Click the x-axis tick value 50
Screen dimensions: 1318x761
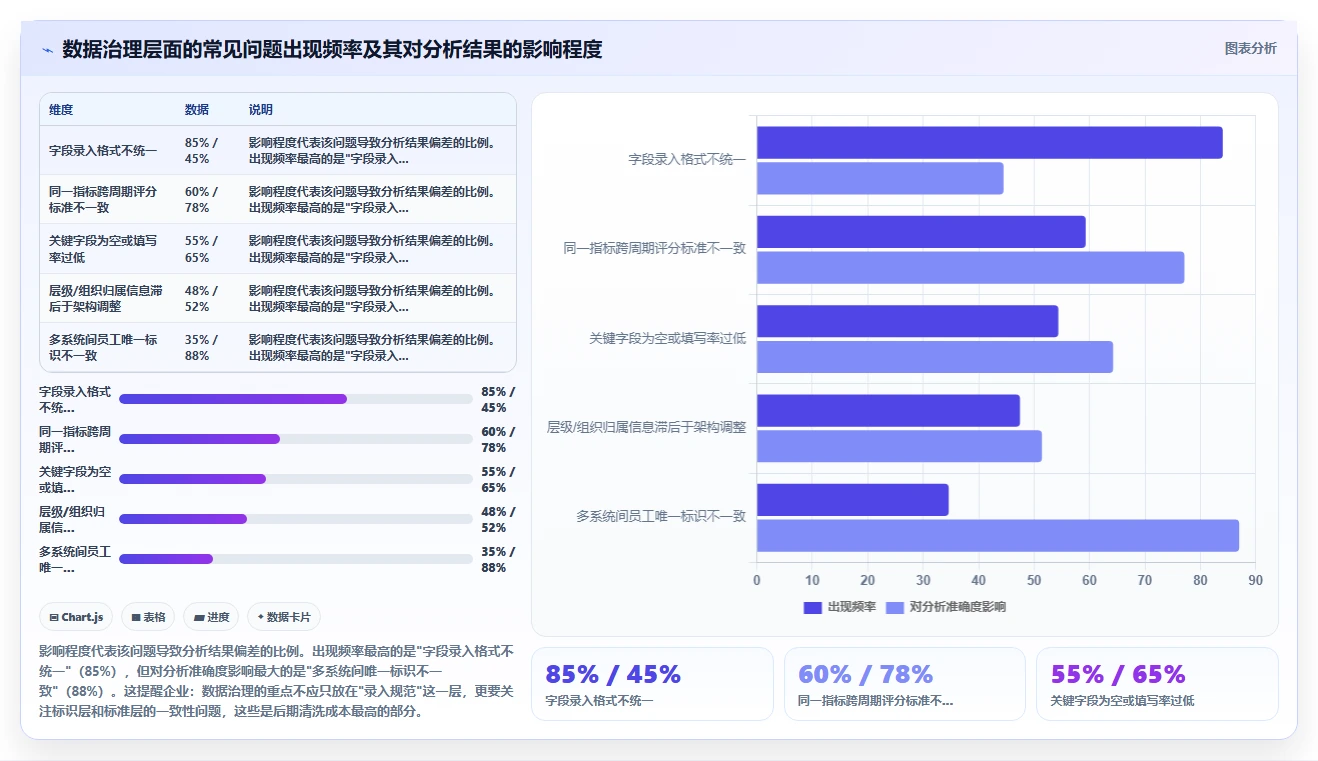1034,580
